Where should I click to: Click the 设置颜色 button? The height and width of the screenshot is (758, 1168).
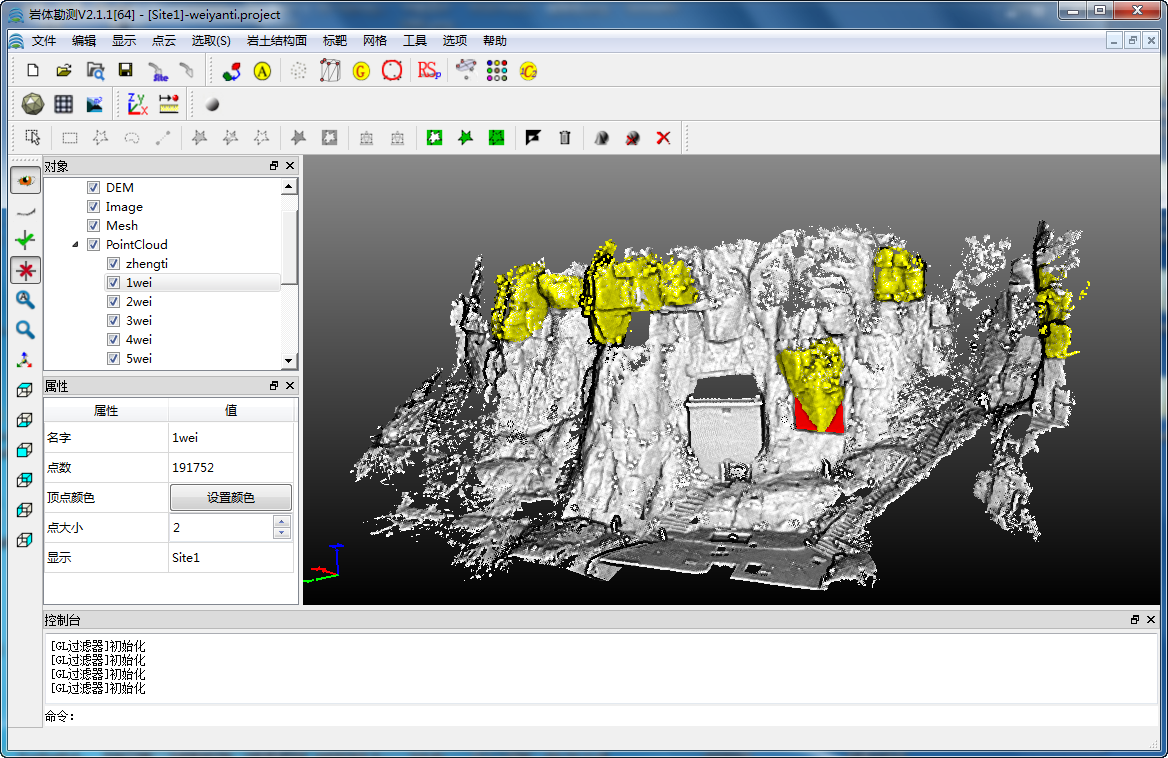click(231, 497)
